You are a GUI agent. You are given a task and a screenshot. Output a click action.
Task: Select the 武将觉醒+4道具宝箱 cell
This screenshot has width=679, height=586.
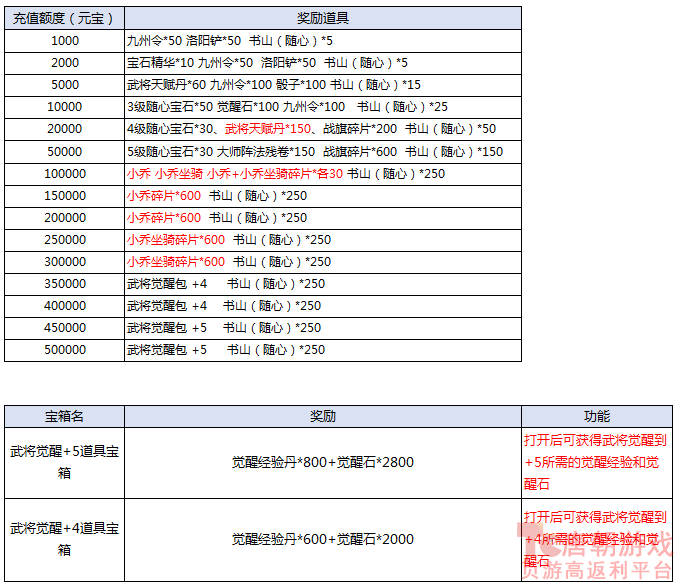(64, 540)
